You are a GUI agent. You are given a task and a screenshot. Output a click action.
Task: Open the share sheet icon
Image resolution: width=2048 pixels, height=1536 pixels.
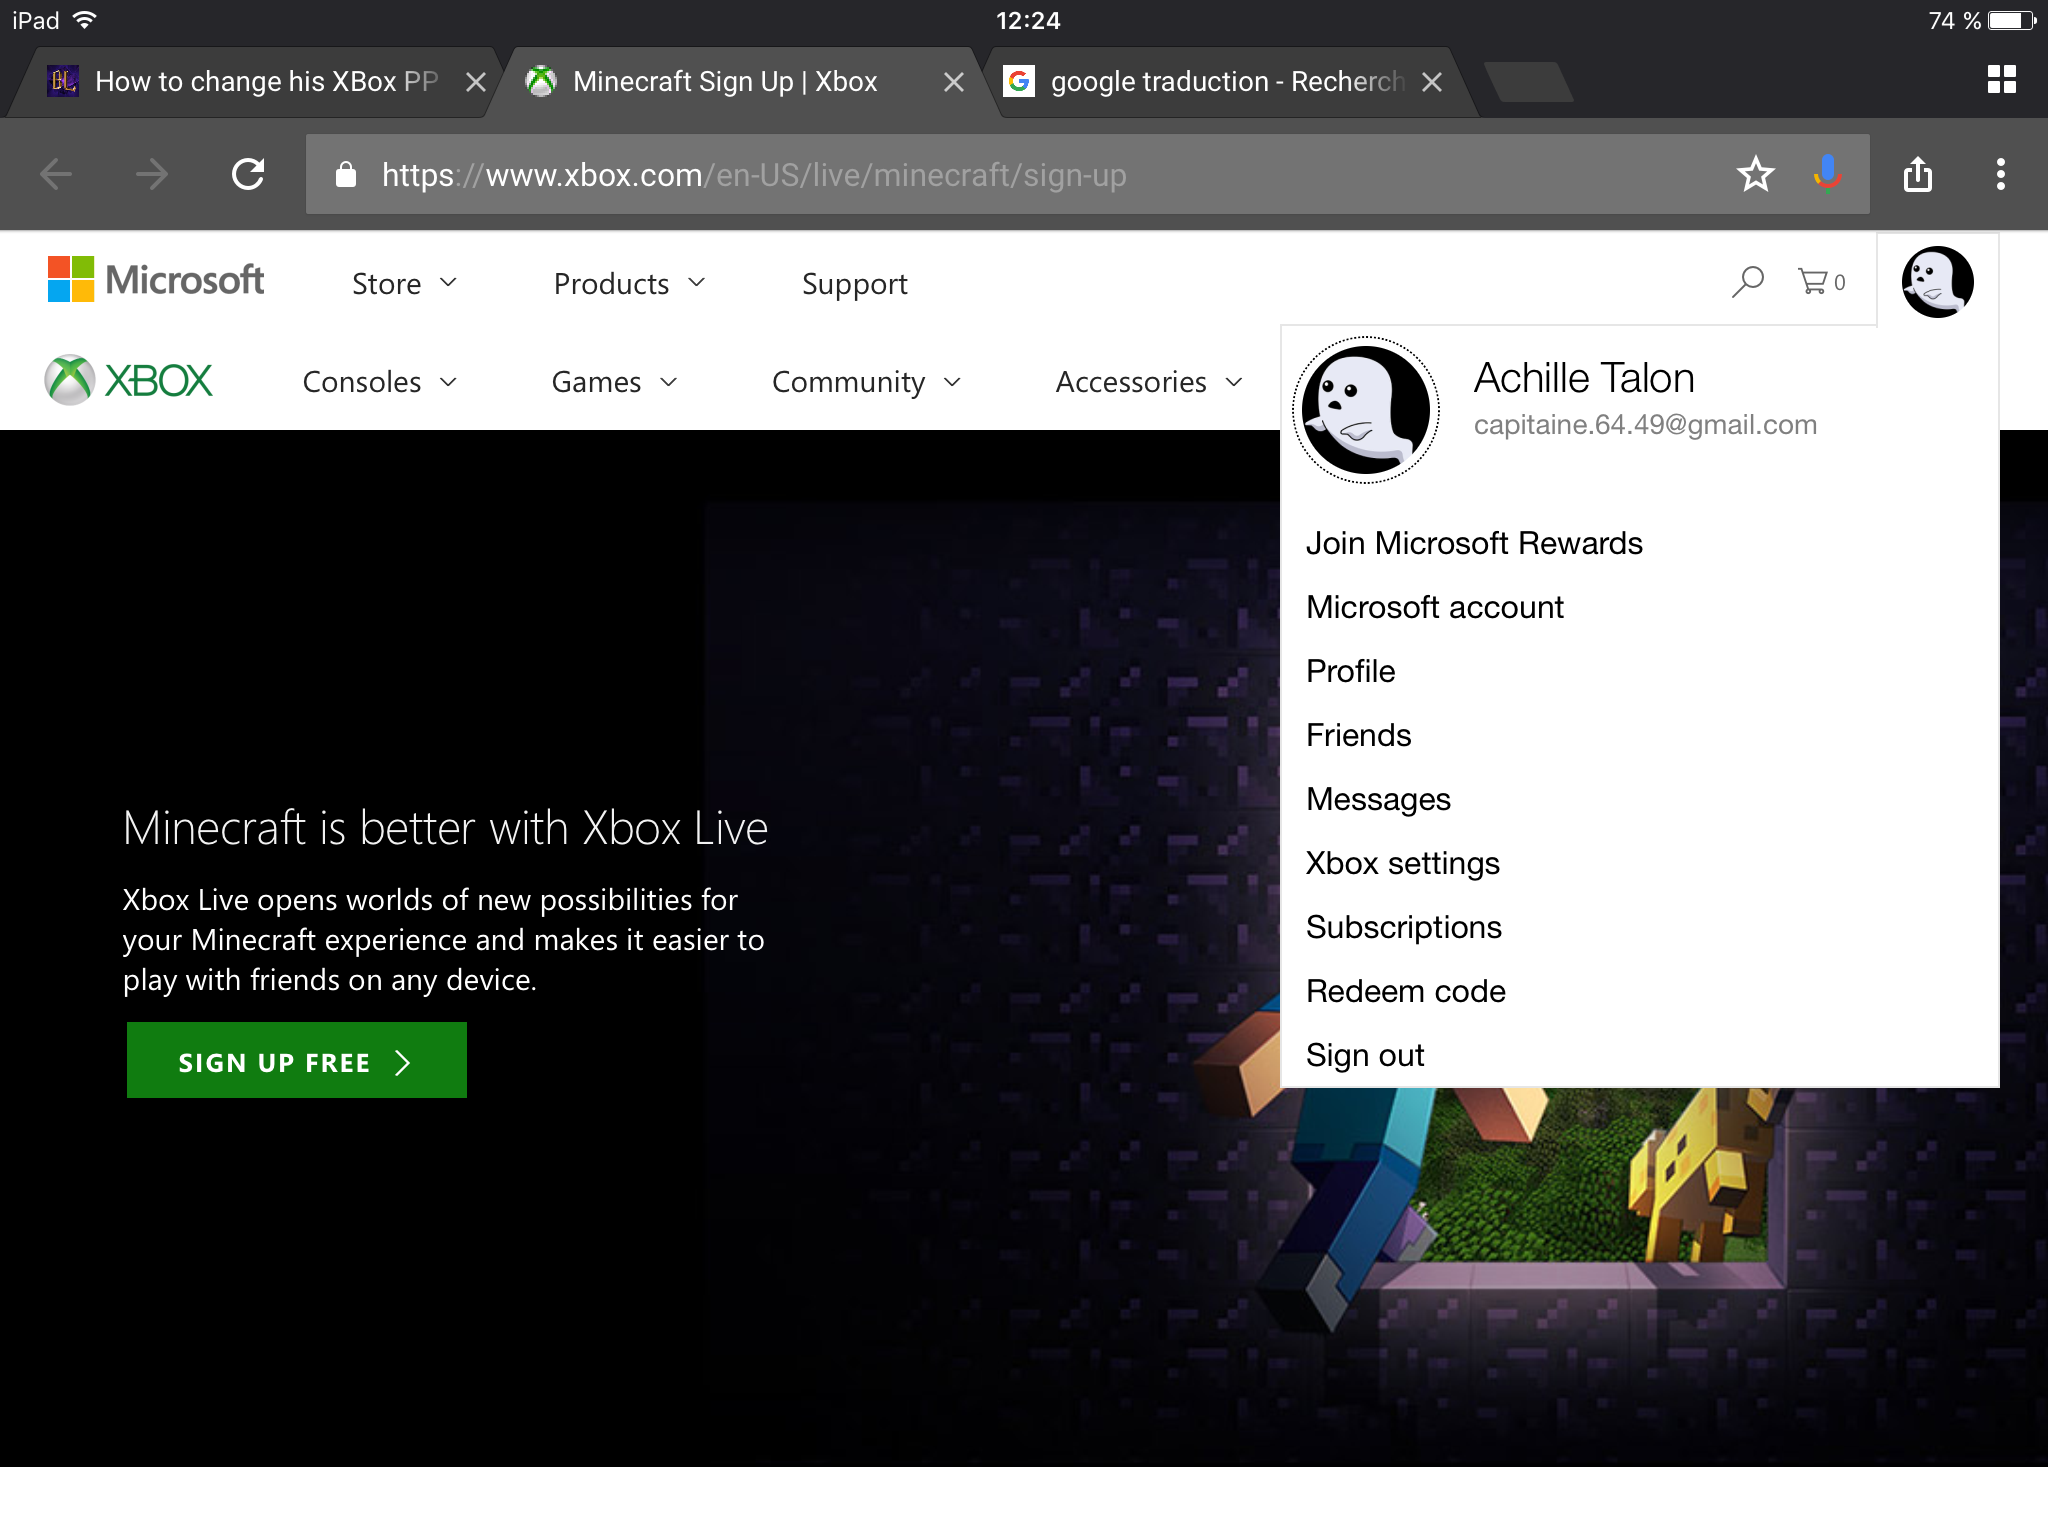pos(1918,174)
